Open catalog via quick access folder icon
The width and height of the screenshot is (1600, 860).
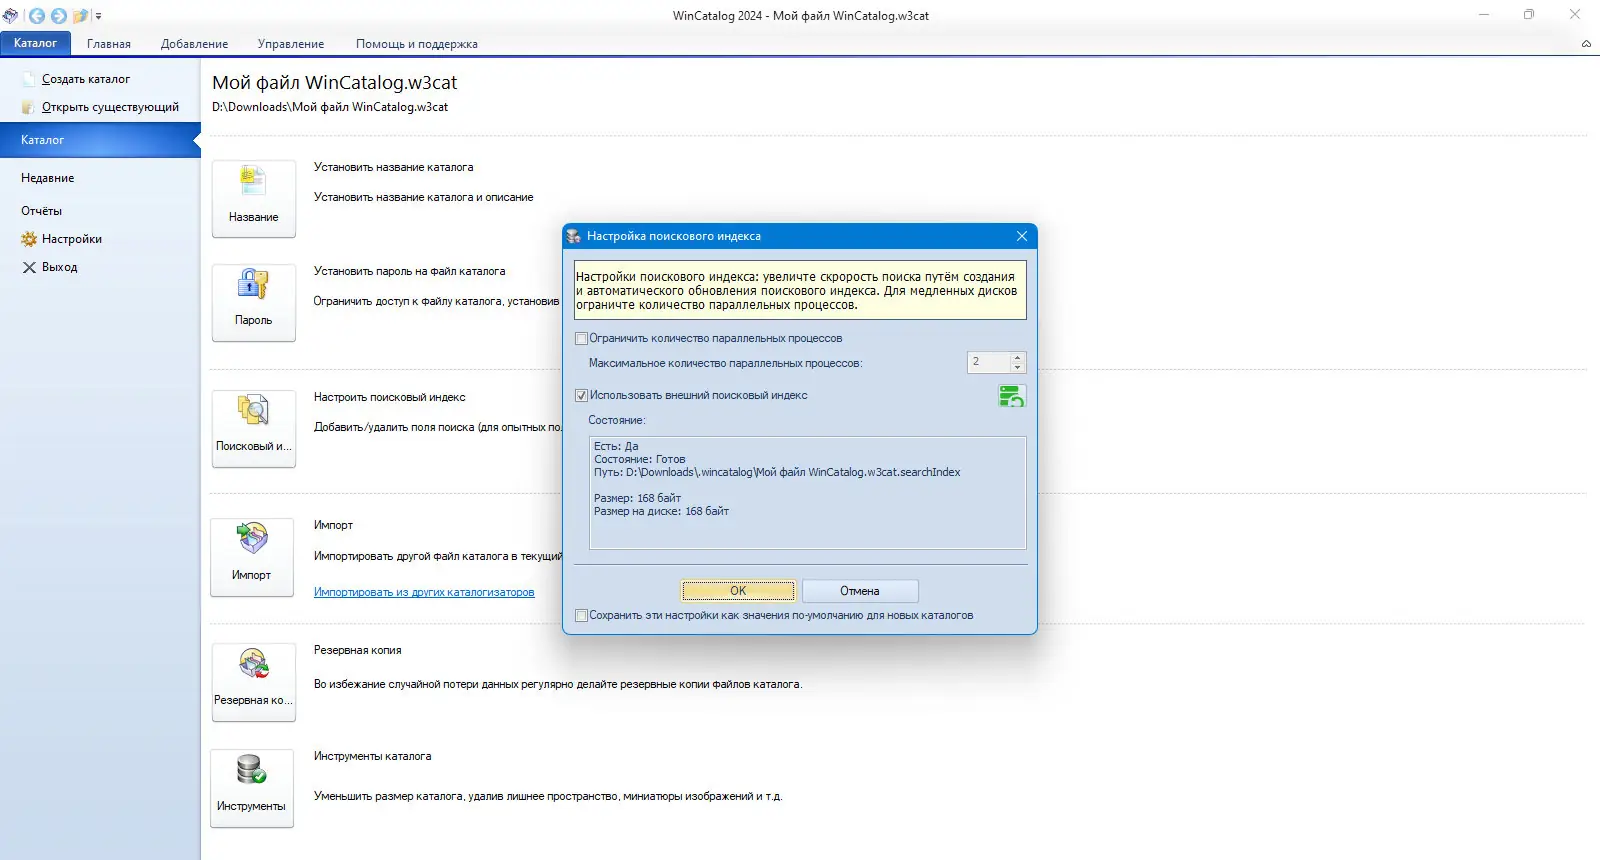[81, 16]
